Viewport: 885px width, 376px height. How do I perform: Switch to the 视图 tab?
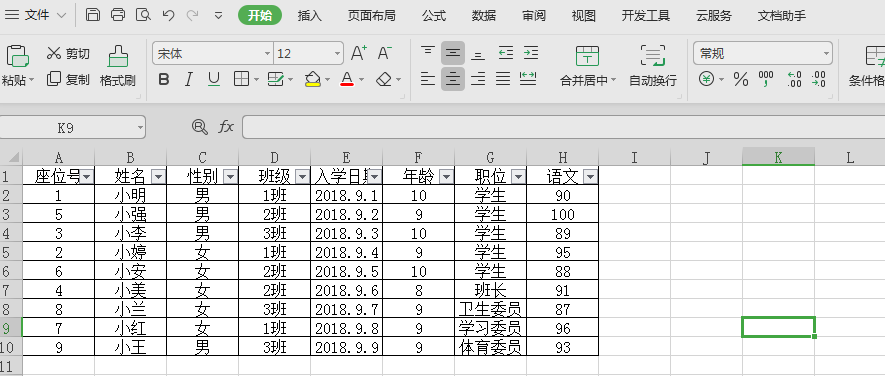coord(584,15)
